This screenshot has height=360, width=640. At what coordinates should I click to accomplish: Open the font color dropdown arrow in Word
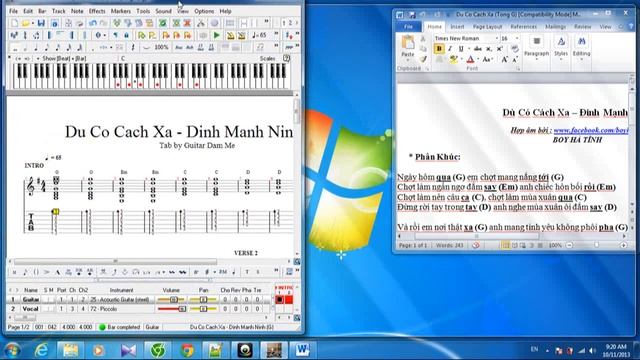[478, 59]
